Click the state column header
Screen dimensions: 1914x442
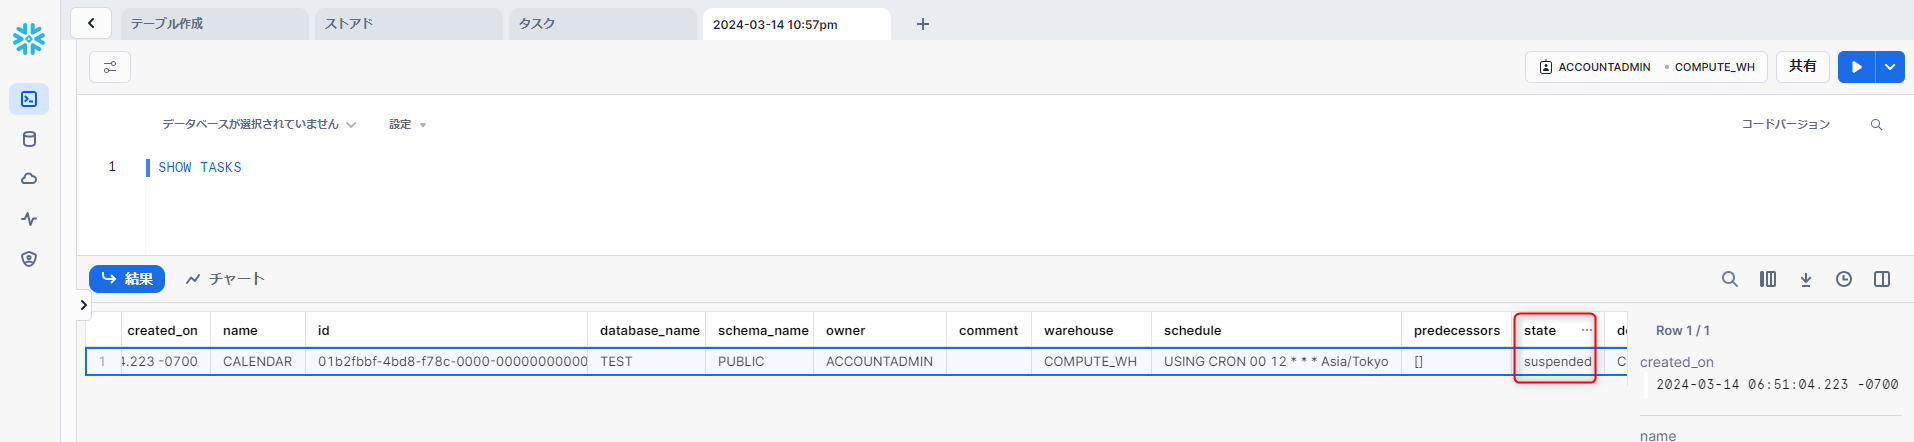tap(1541, 330)
